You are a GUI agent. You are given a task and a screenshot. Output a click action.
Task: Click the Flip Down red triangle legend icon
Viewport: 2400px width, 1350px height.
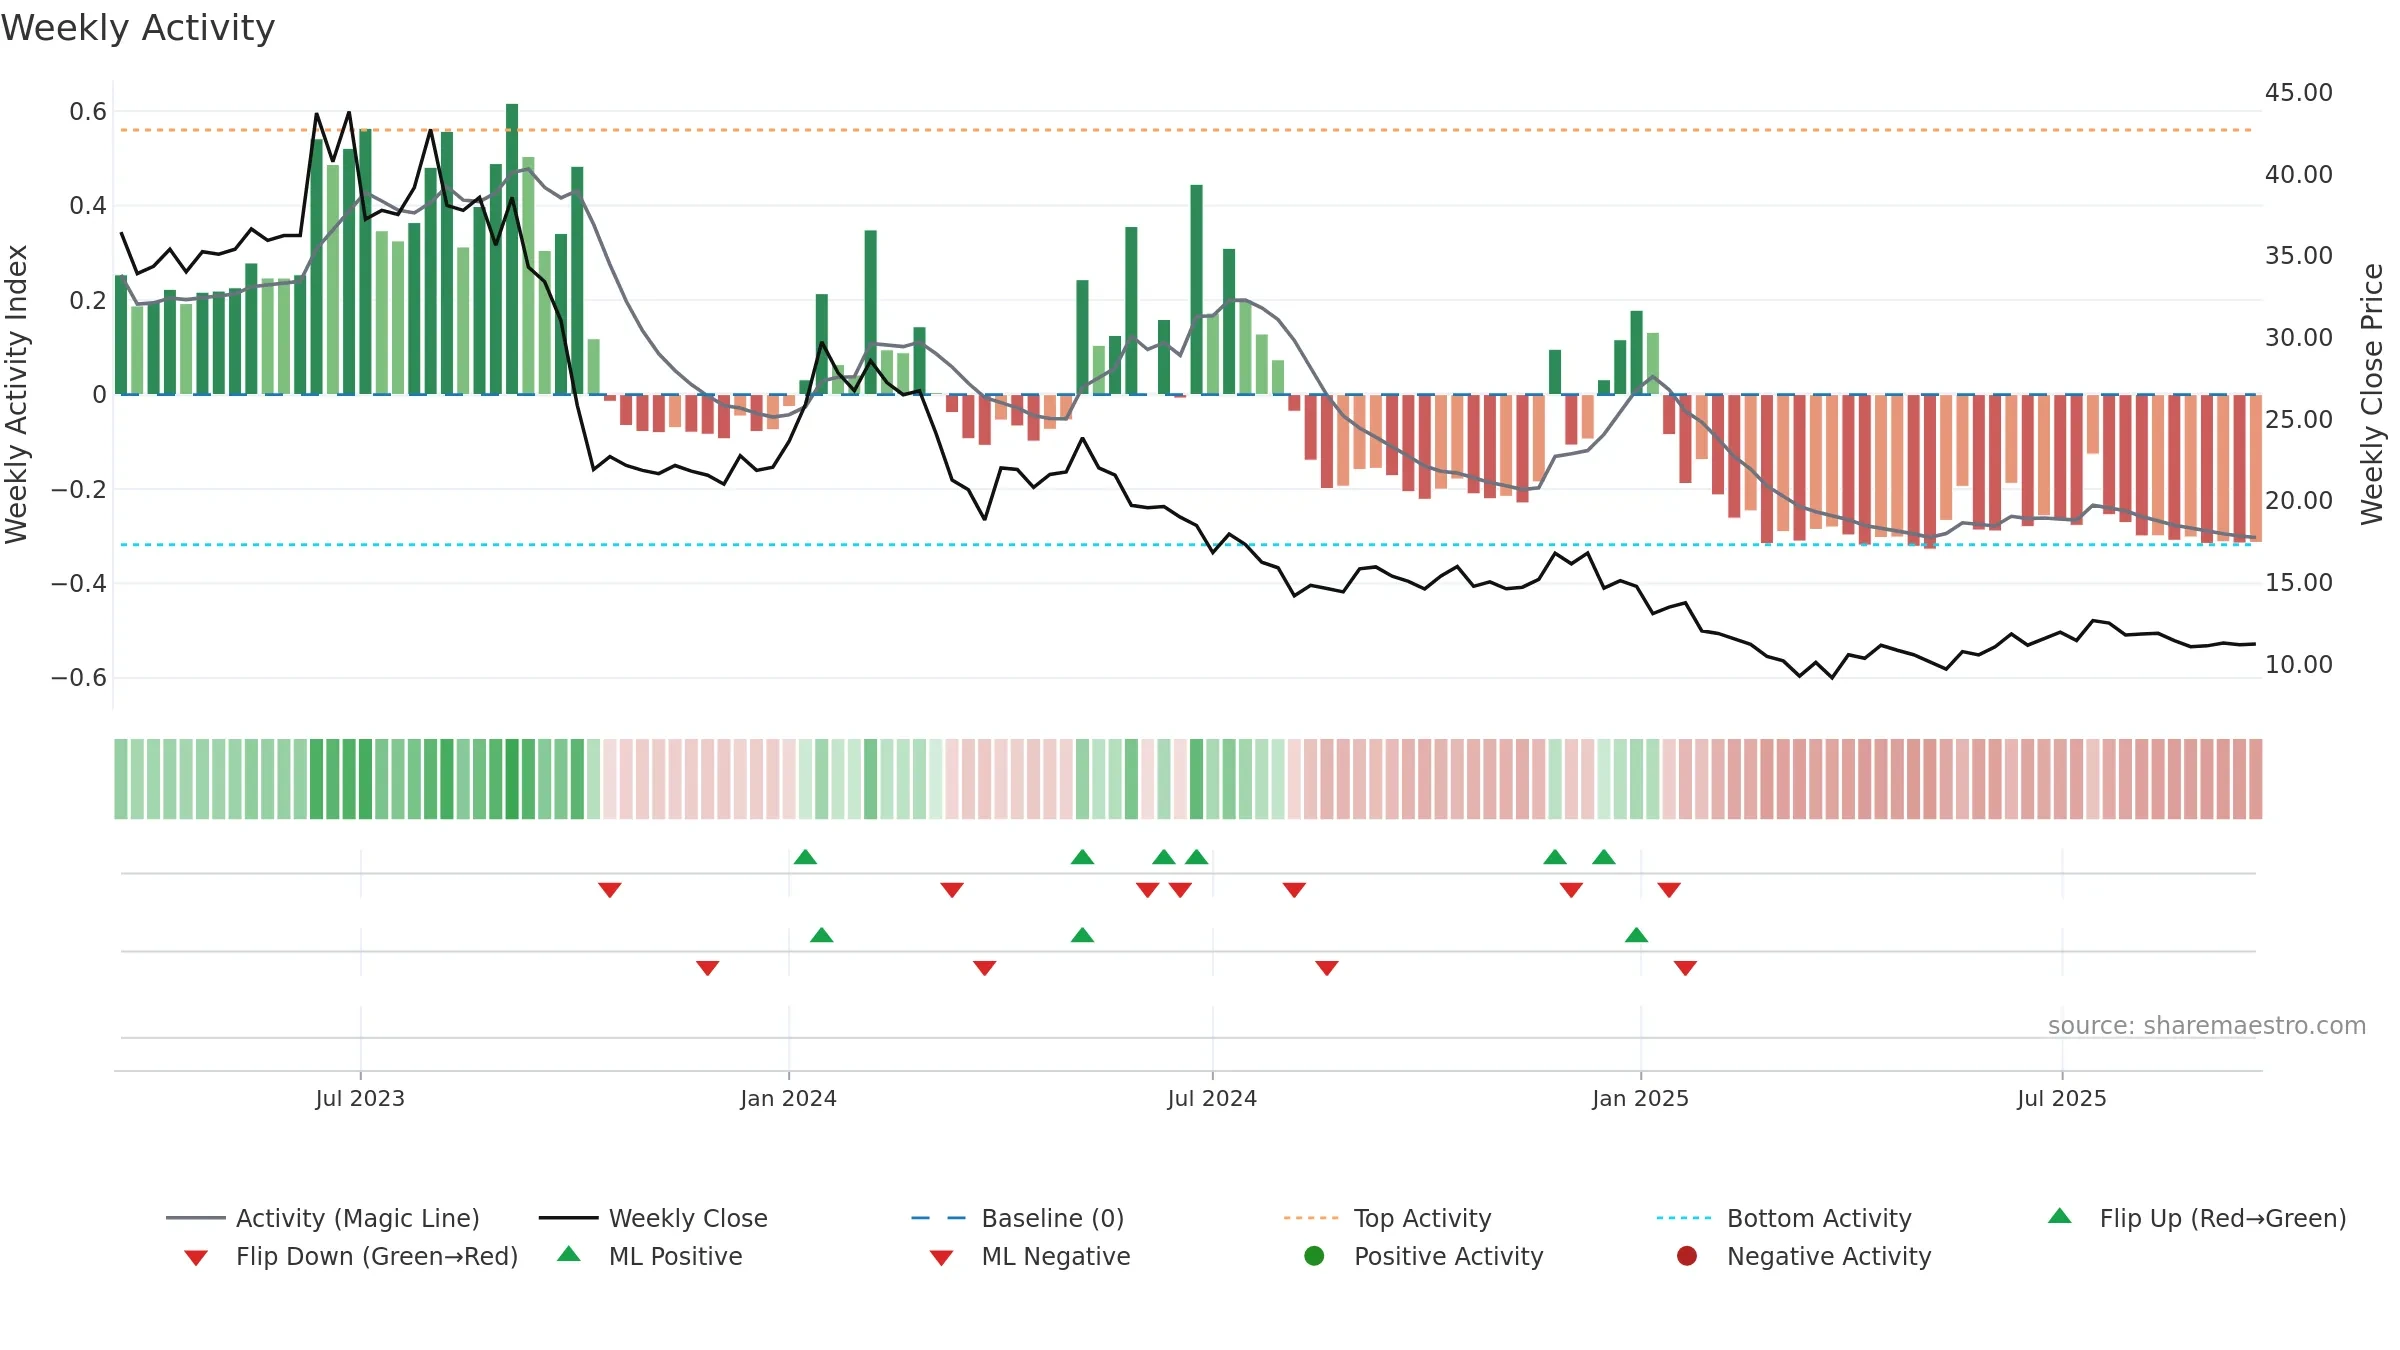(x=196, y=1258)
